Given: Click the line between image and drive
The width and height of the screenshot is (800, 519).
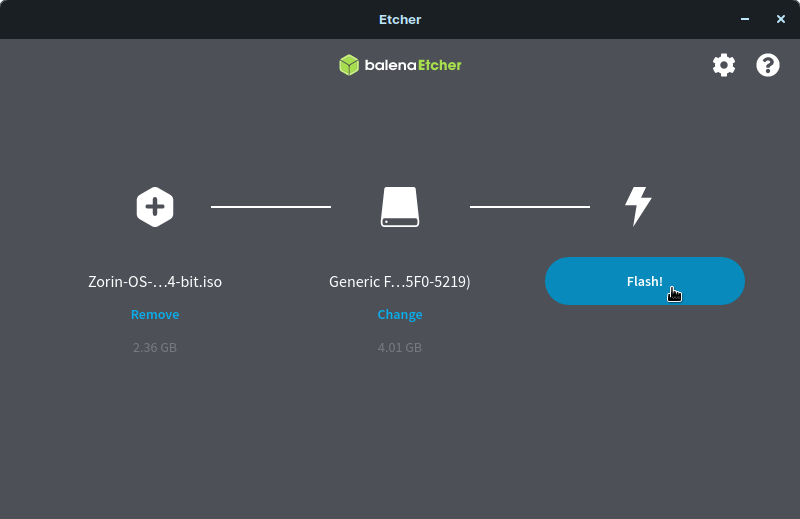Looking at the screenshot, I should click(x=270, y=207).
